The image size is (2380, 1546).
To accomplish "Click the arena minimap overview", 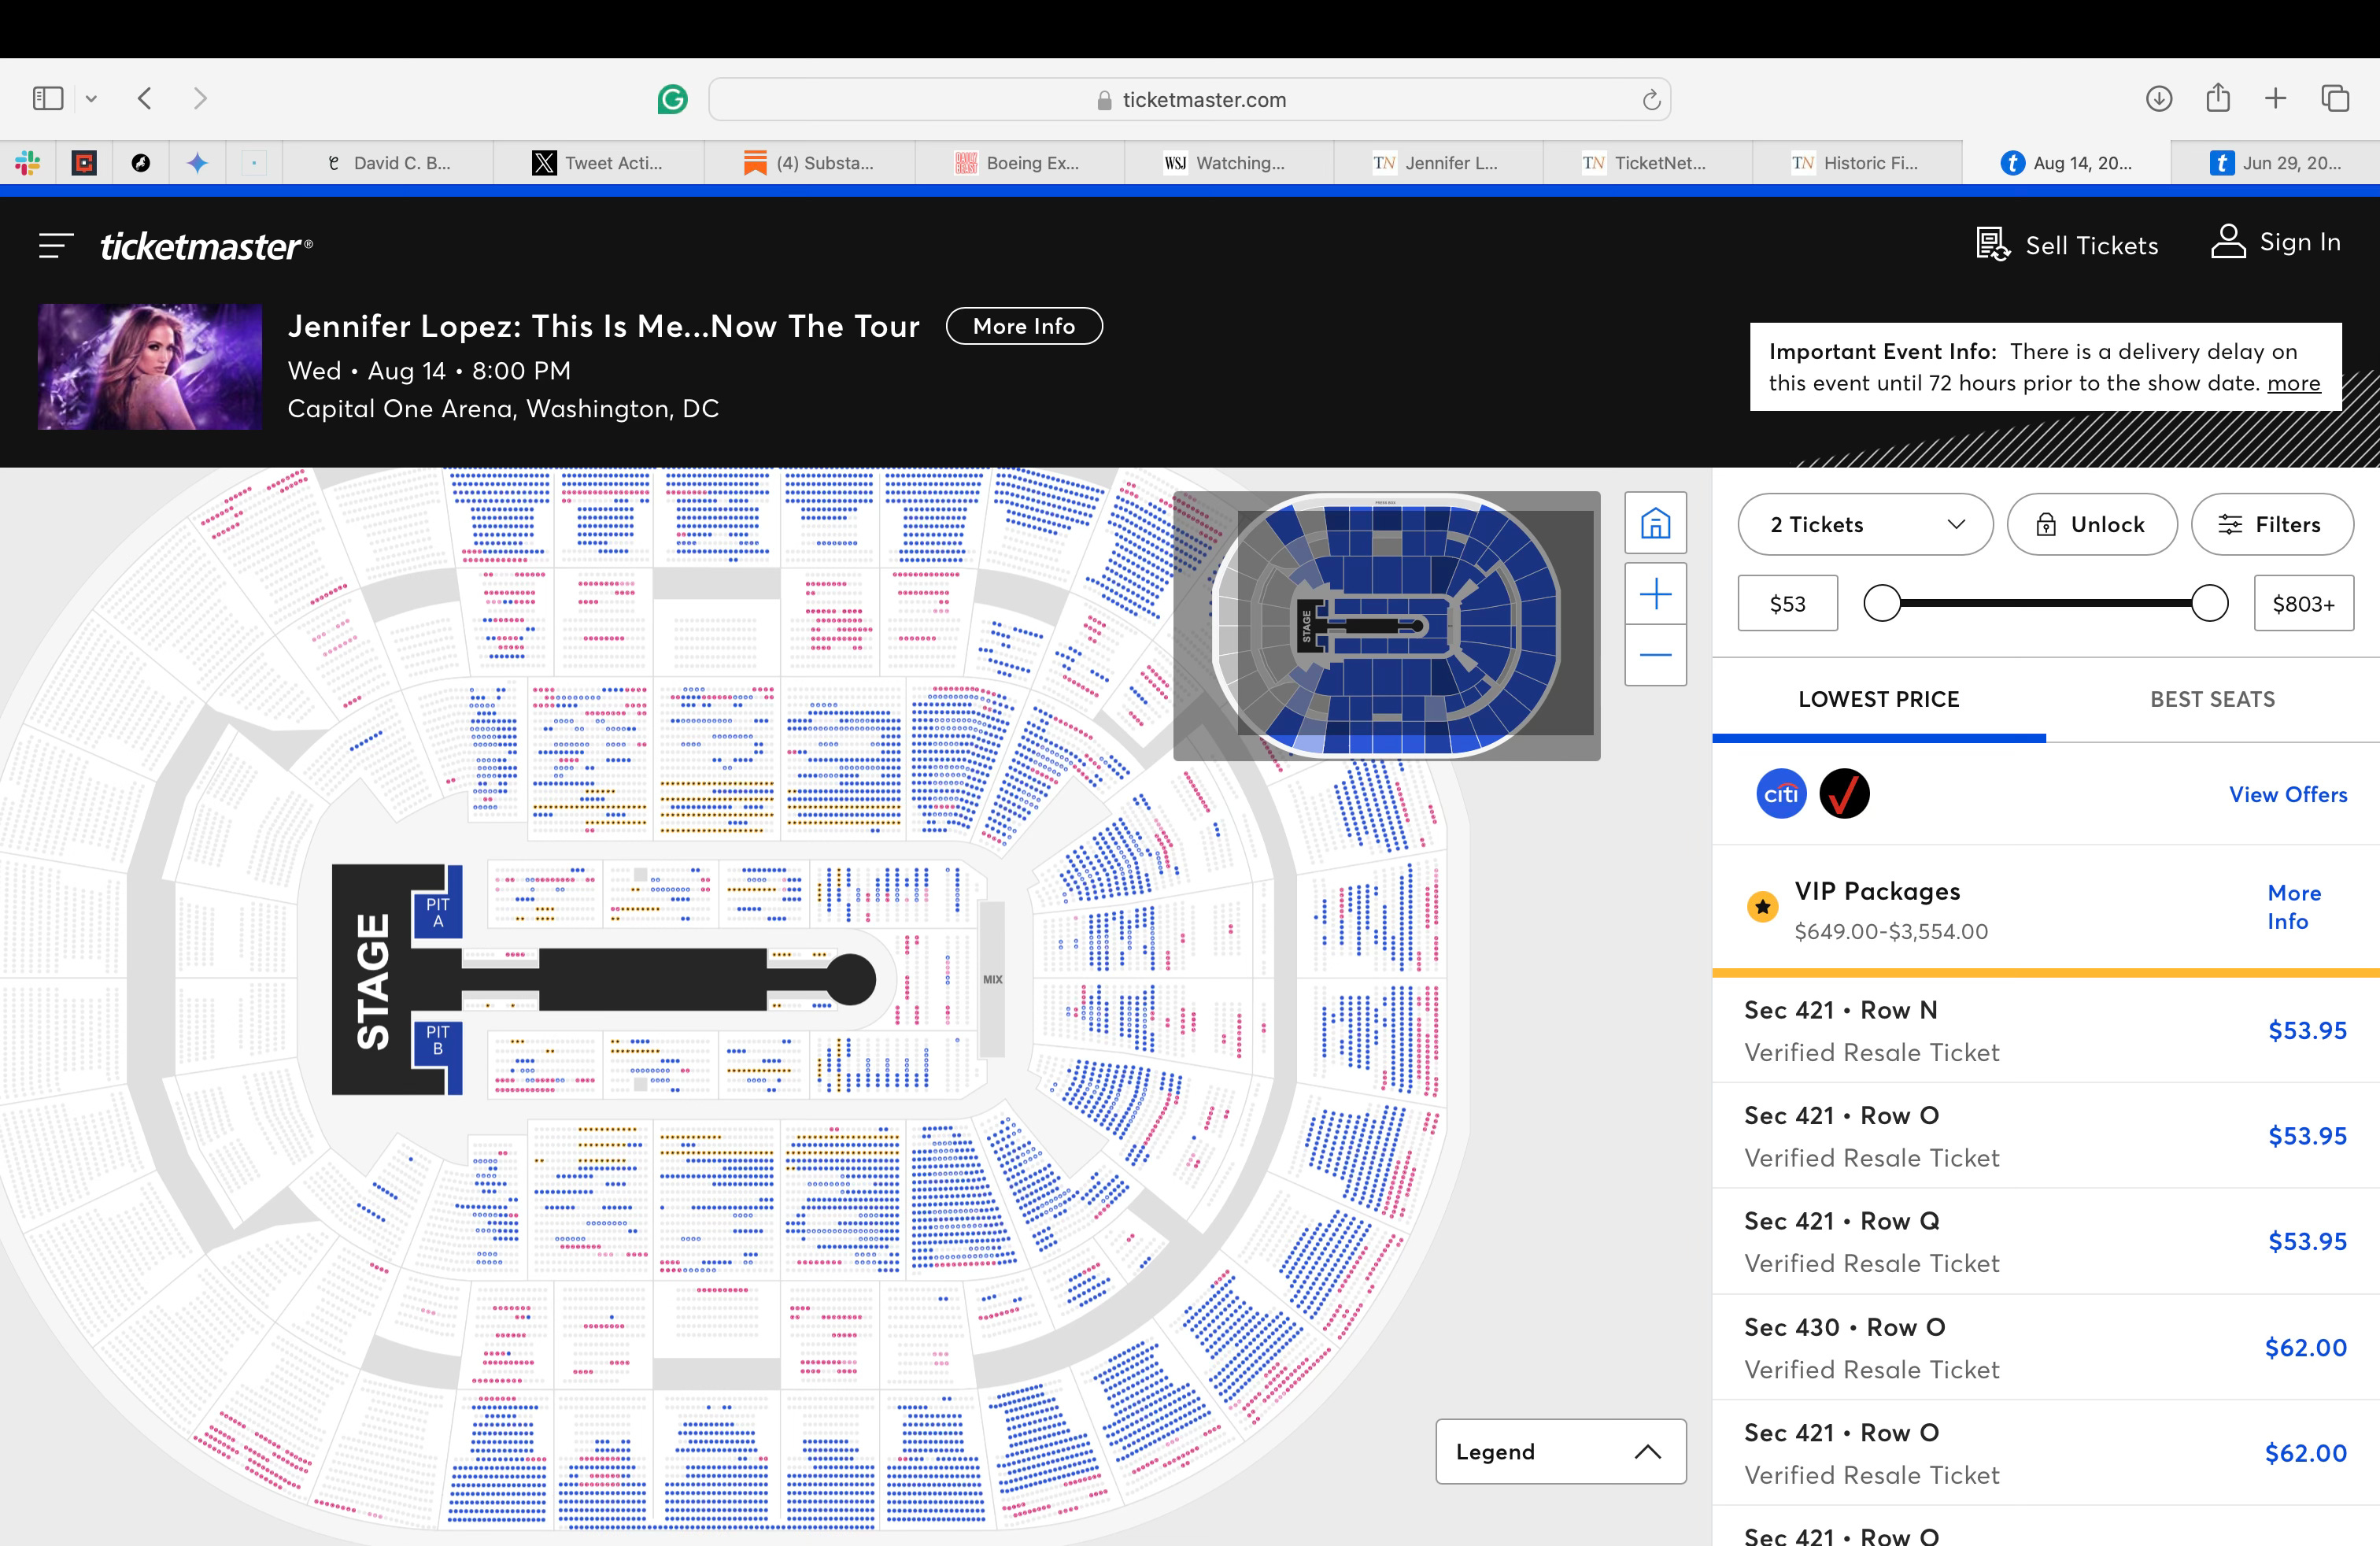I will (1386, 626).
